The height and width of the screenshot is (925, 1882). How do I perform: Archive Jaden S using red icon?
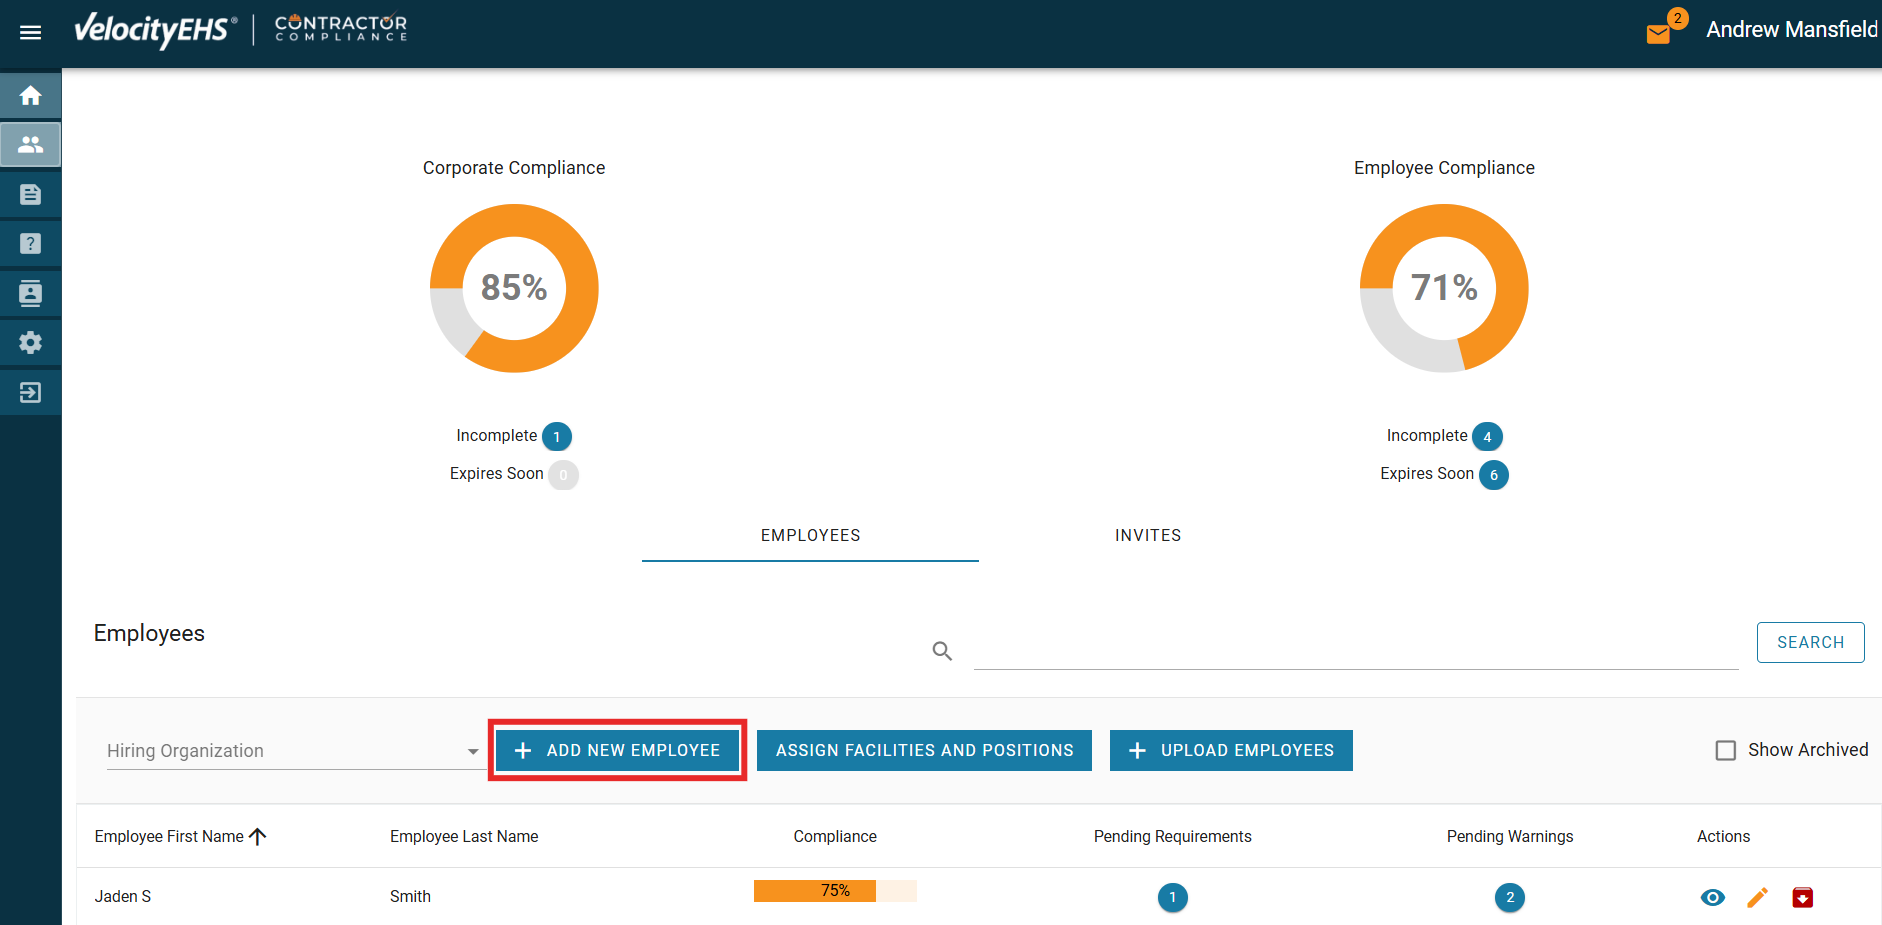[1802, 897]
